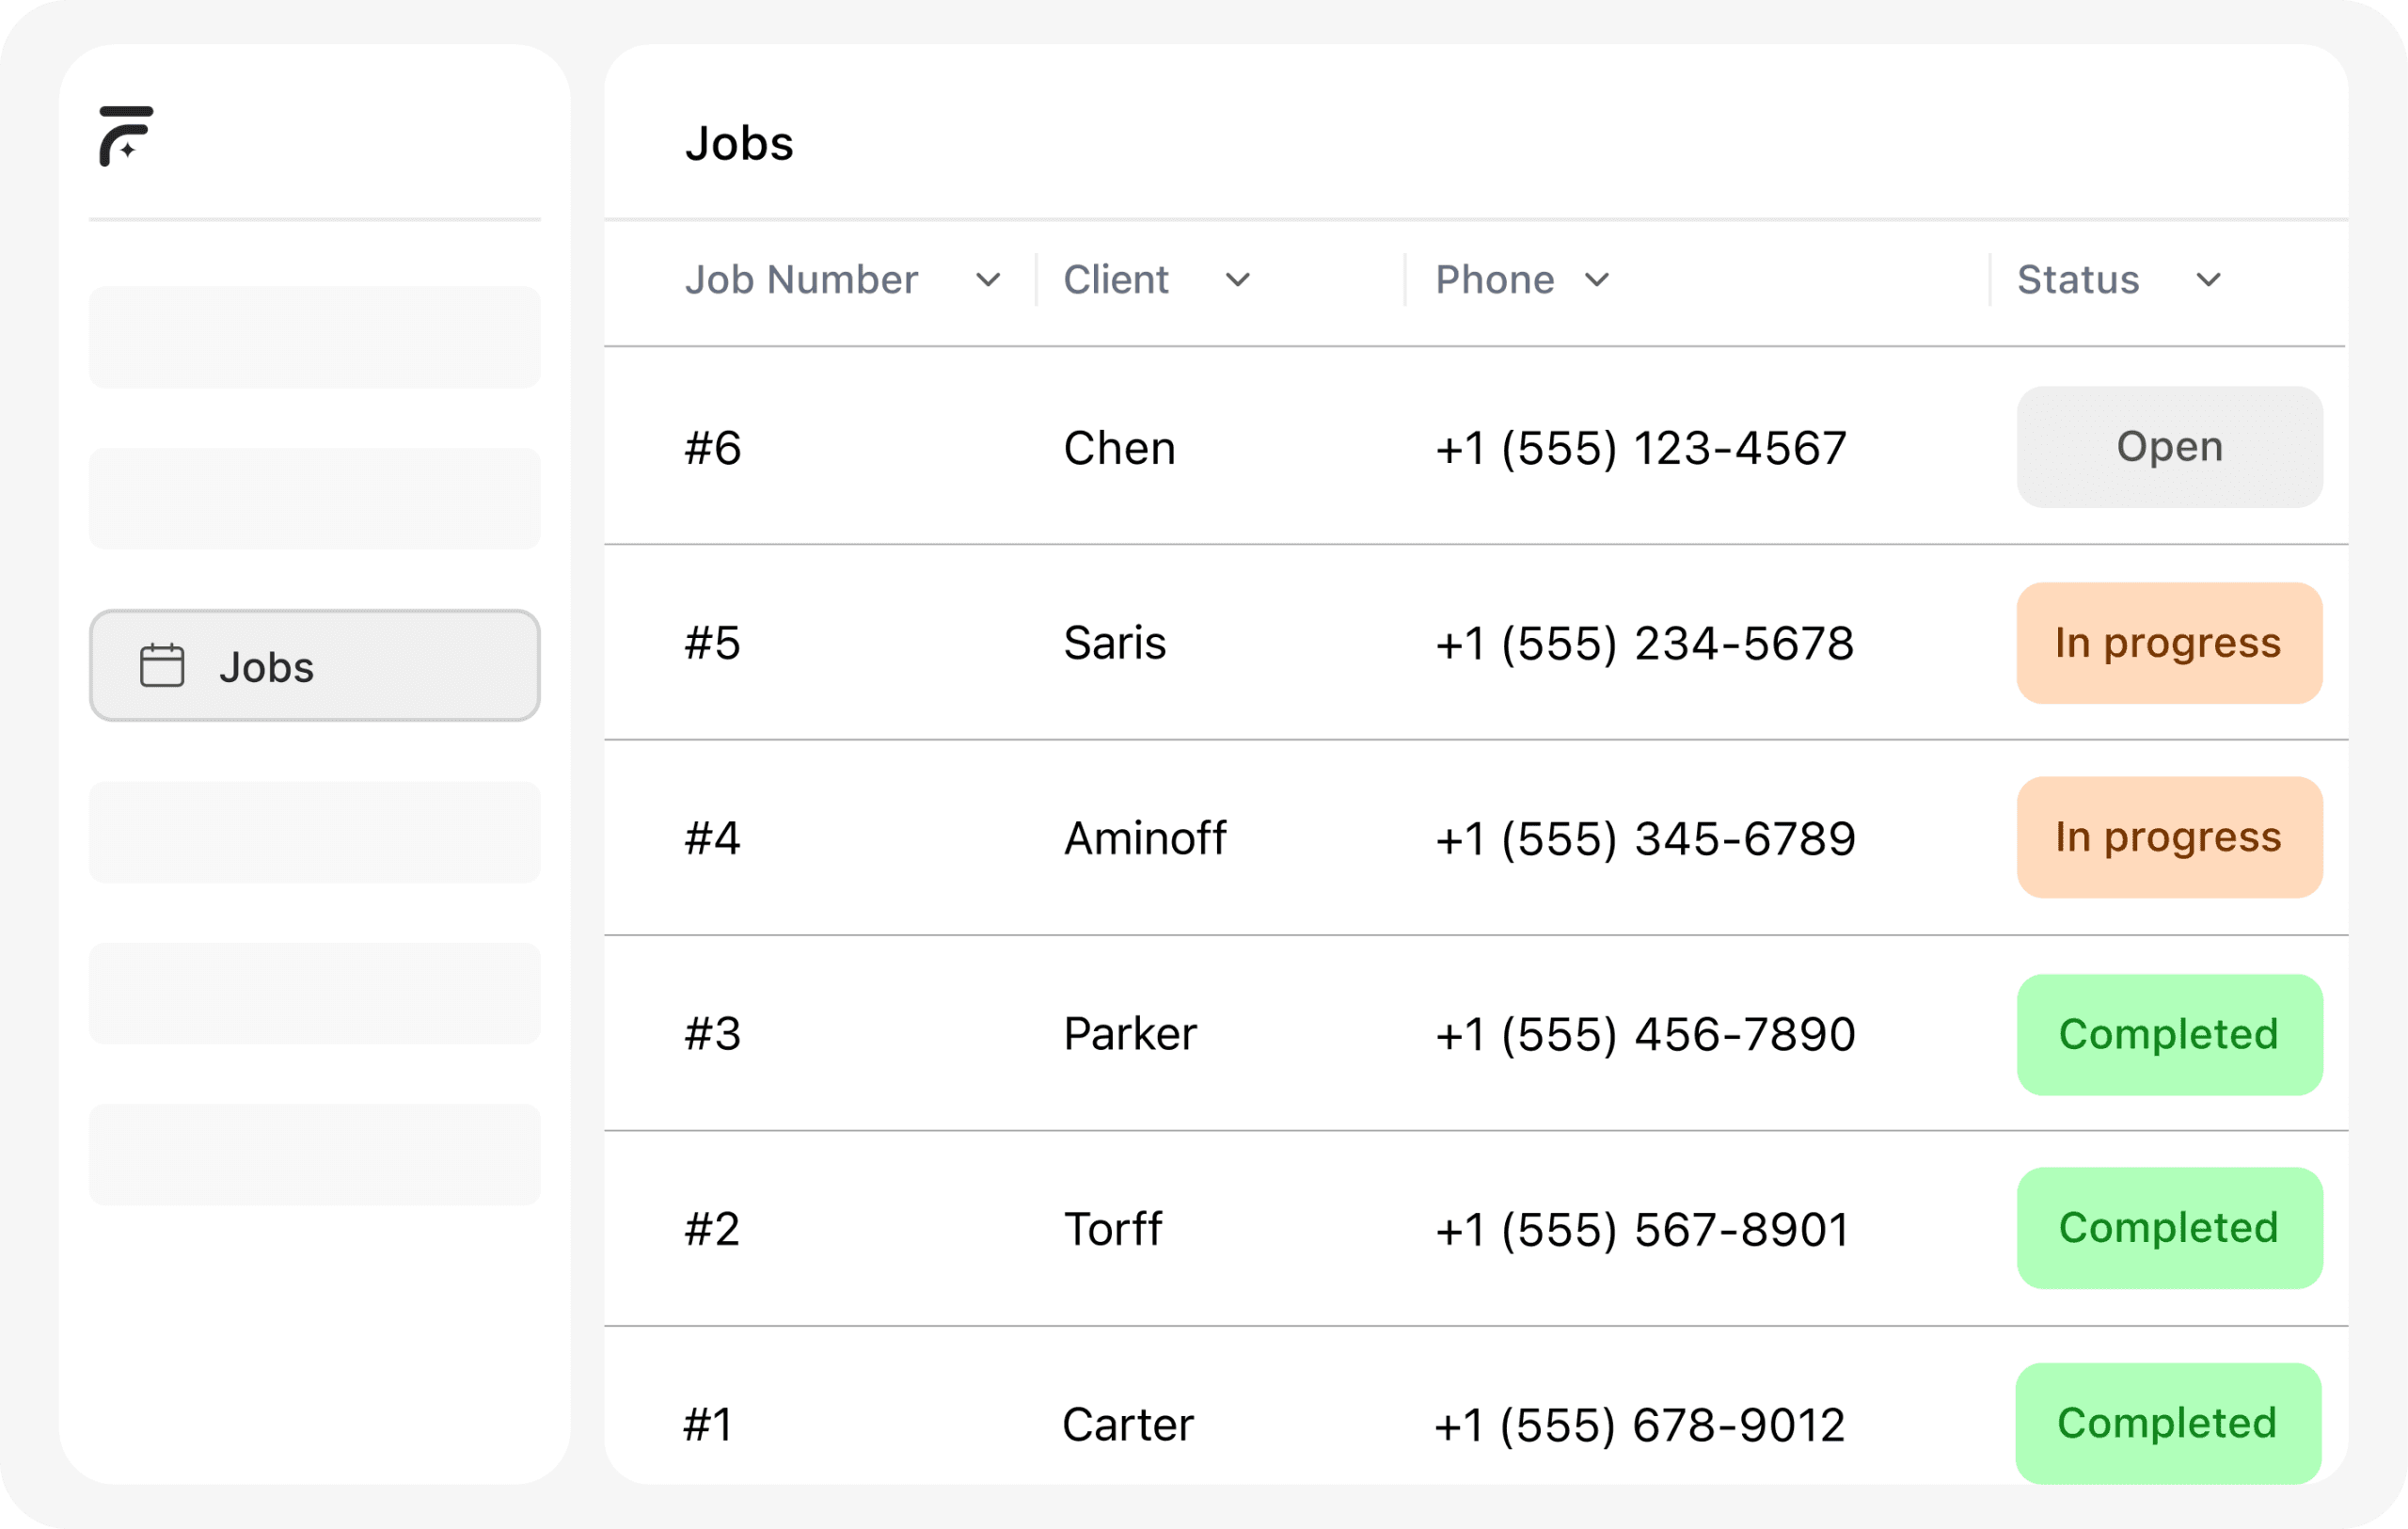This screenshot has height=1529, width=2408.
Task: Expand the Phone column chevron
Action: (x=1597, y=281)
